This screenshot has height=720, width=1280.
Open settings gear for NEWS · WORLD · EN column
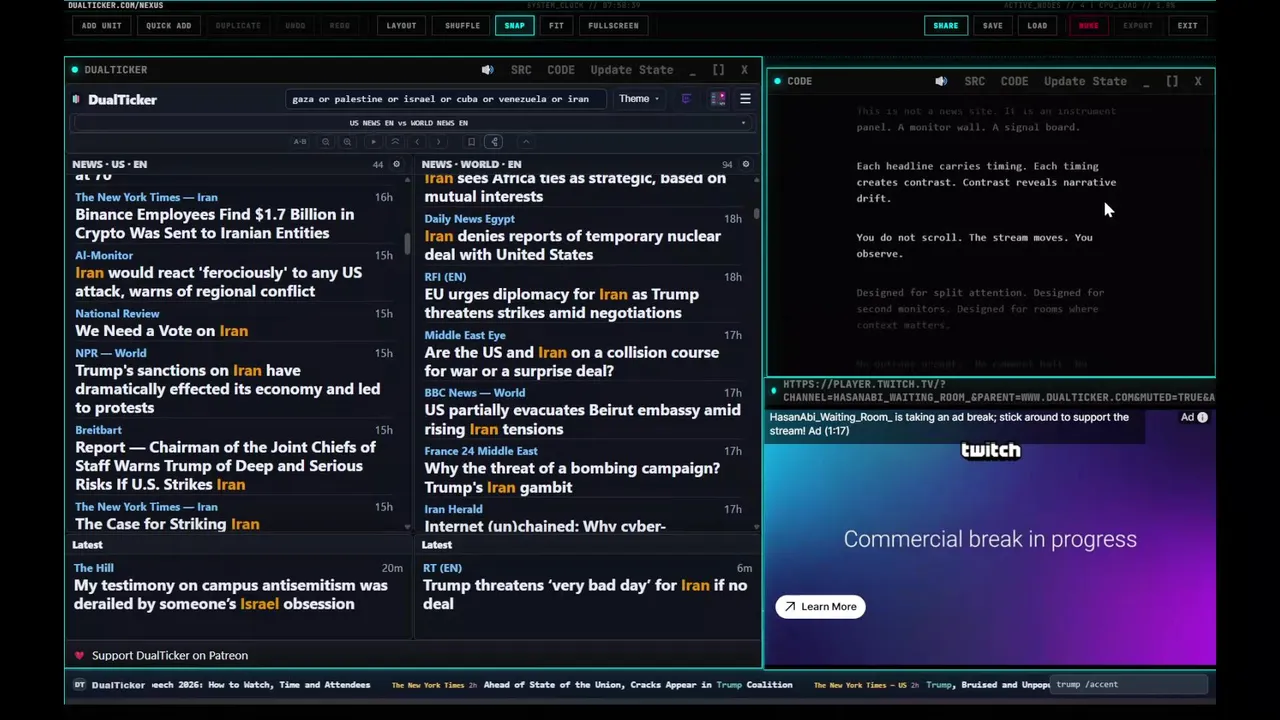click(x=745, y=164)
